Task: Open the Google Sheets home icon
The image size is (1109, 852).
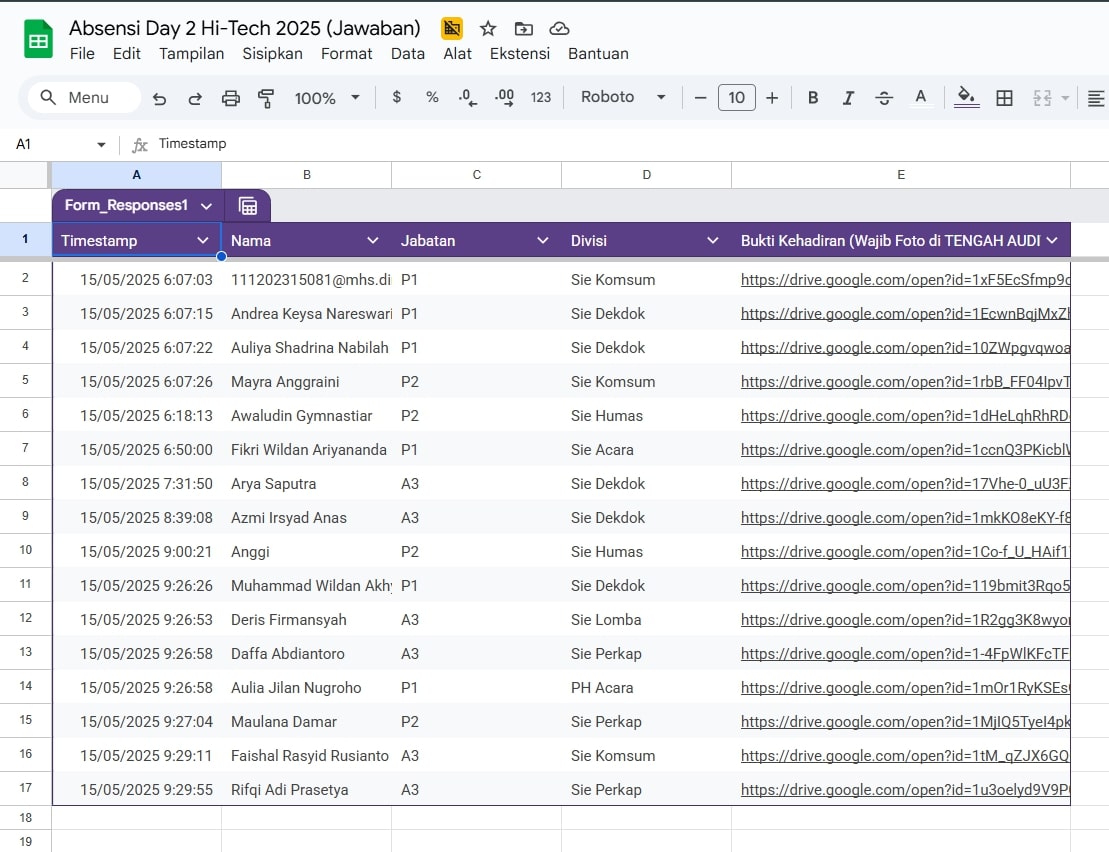Action: [x=38, y=40]
